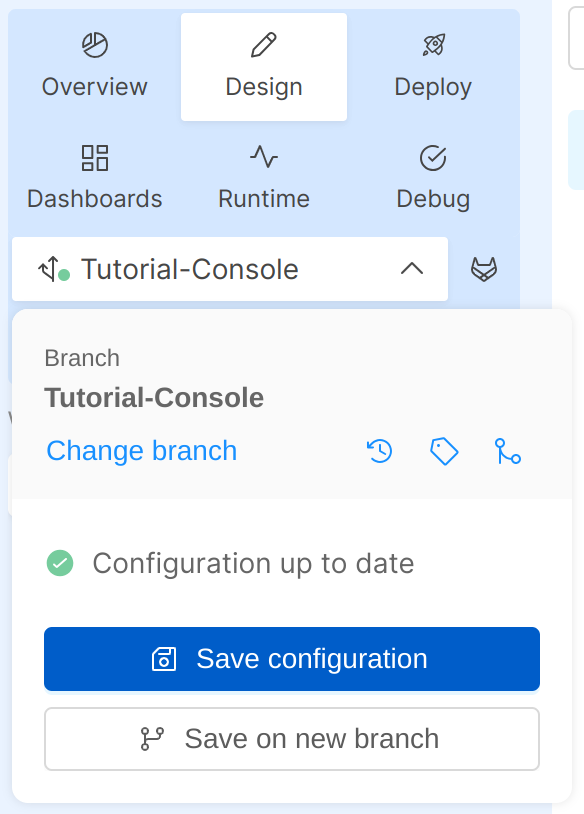The image size is (584, 814).
Task: Switch to the Deploy tab
Action: (x=433, y=67)
